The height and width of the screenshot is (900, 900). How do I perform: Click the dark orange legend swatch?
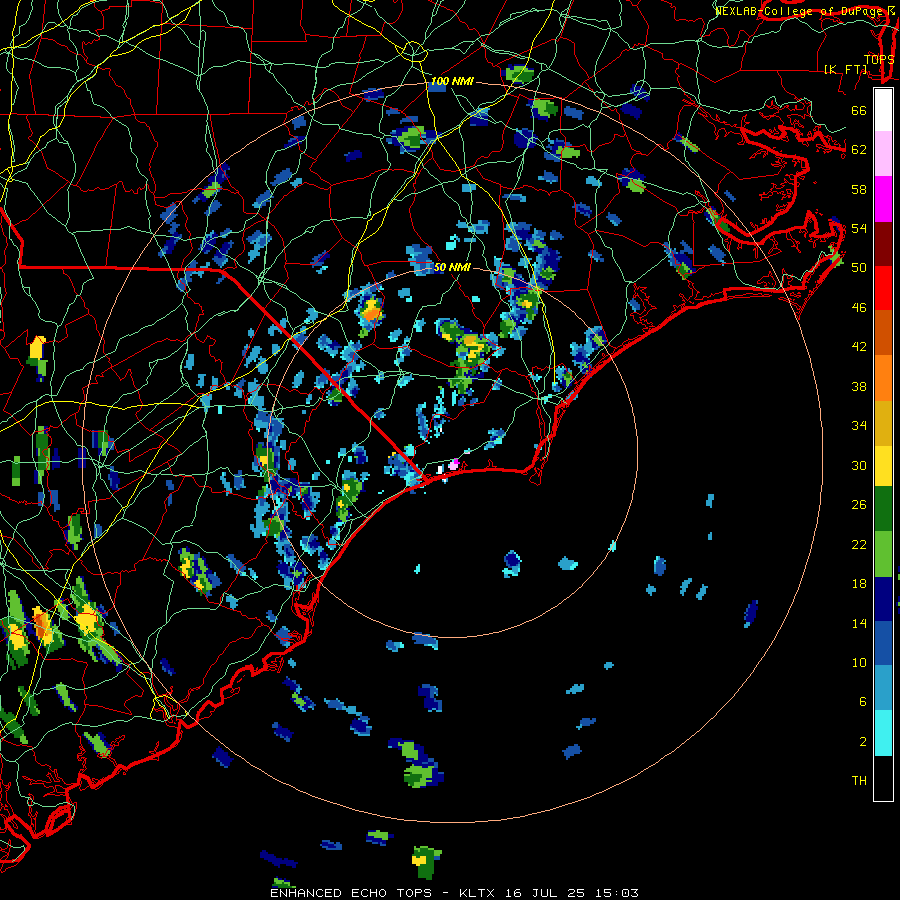[x=883, y=332]
